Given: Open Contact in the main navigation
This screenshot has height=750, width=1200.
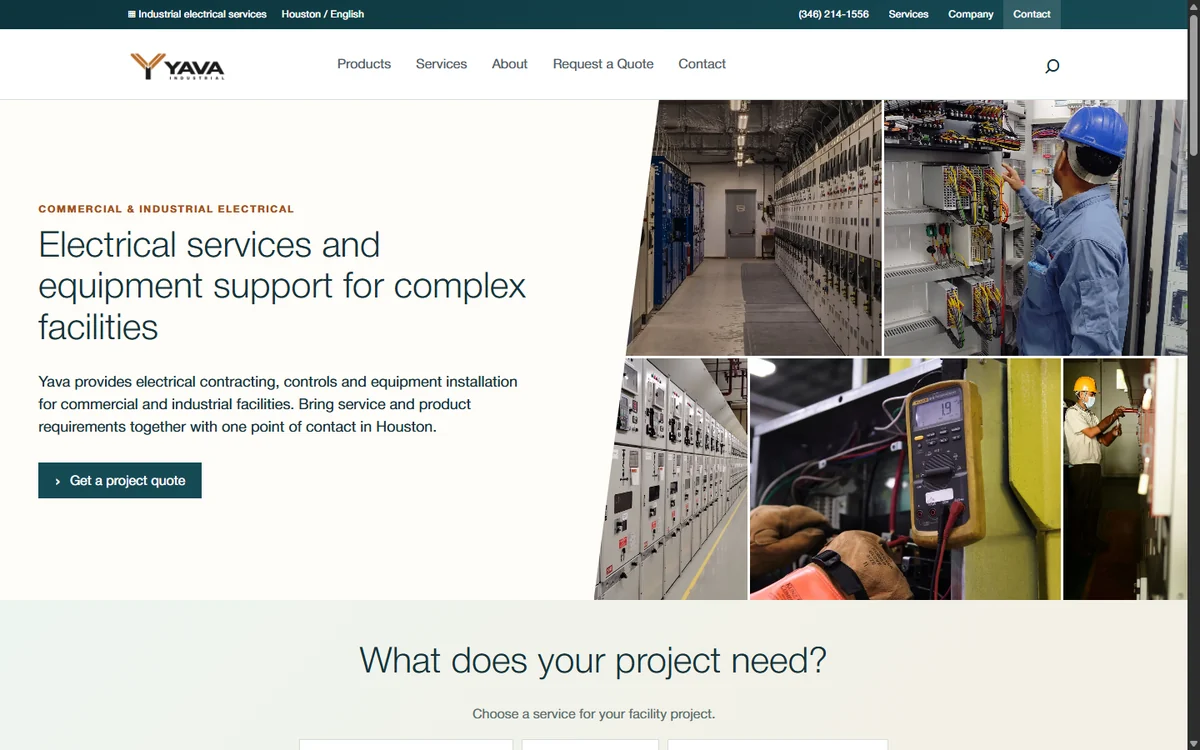Looking at the screenshot, I should pos(702,64).
